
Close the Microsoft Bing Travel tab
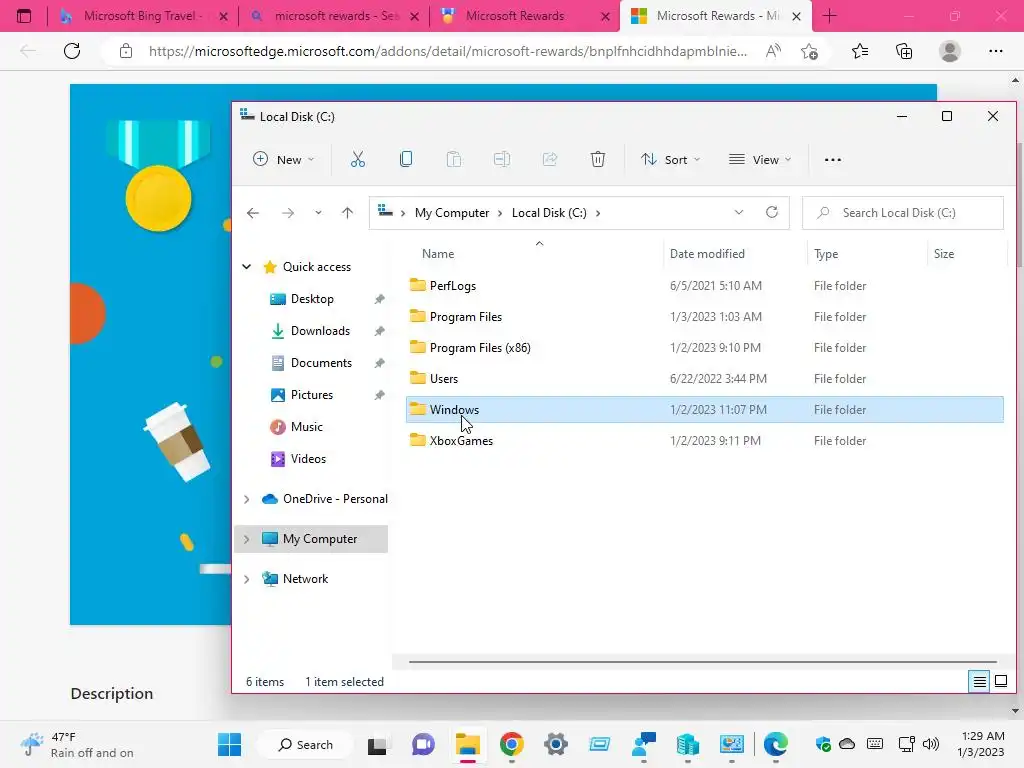pos(223,16)
